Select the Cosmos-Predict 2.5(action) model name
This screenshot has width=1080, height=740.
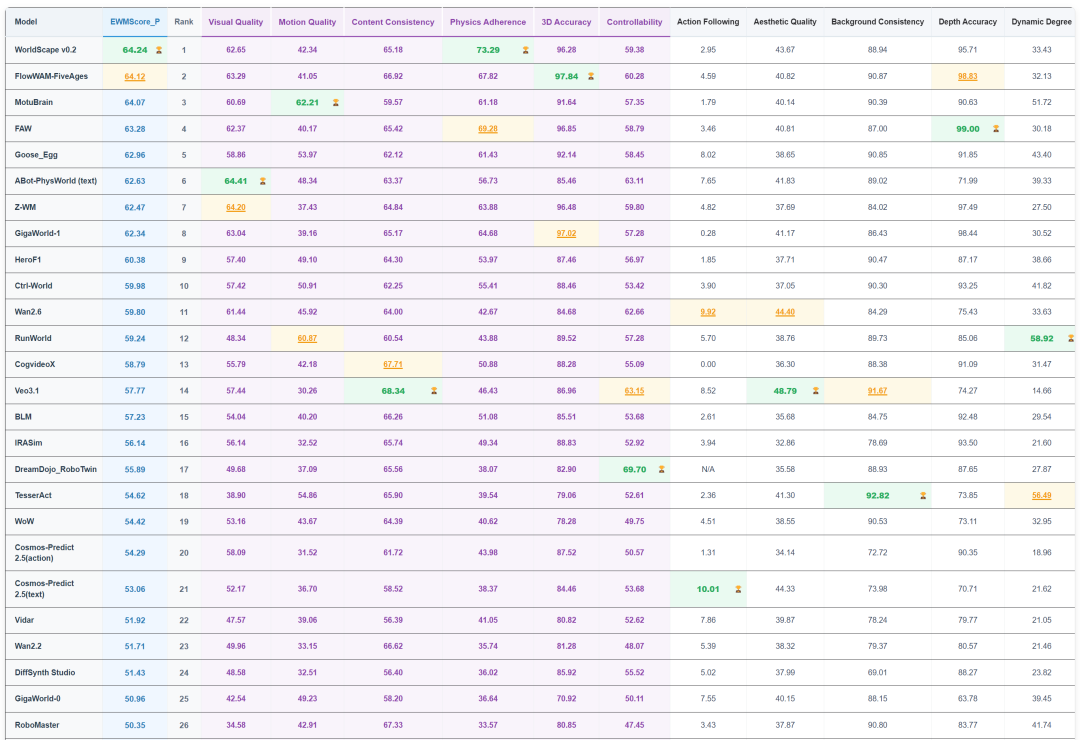click(x=44, y=553)
